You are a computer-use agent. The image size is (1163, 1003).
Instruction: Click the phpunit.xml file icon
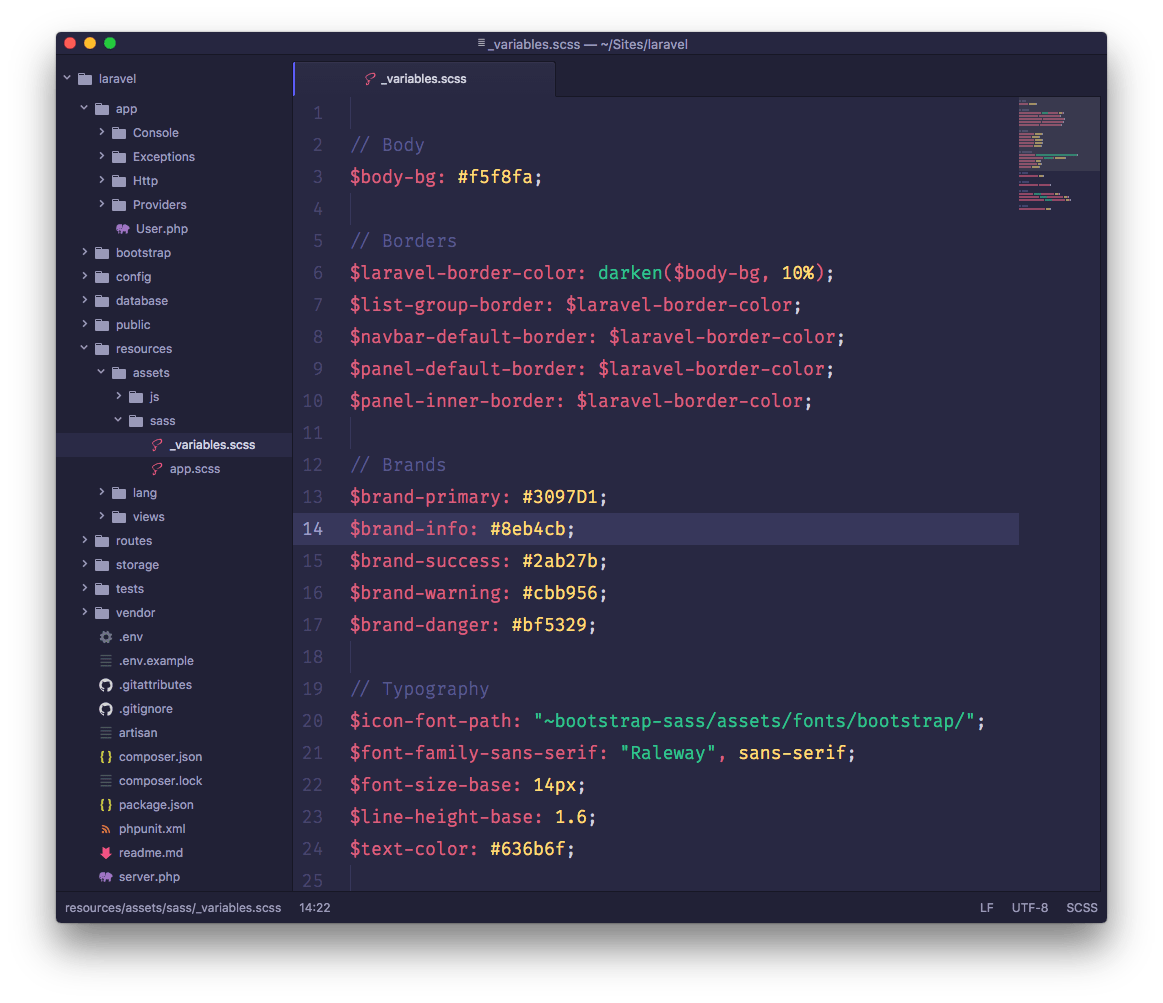click(104, 828)
